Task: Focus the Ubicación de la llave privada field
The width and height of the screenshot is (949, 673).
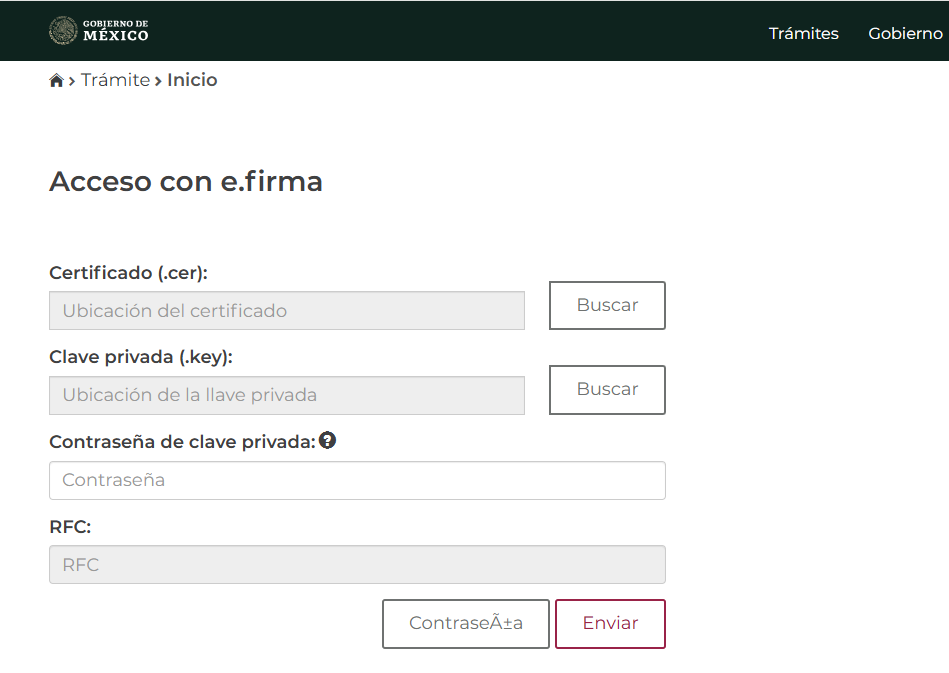Action: pos(287,395)
